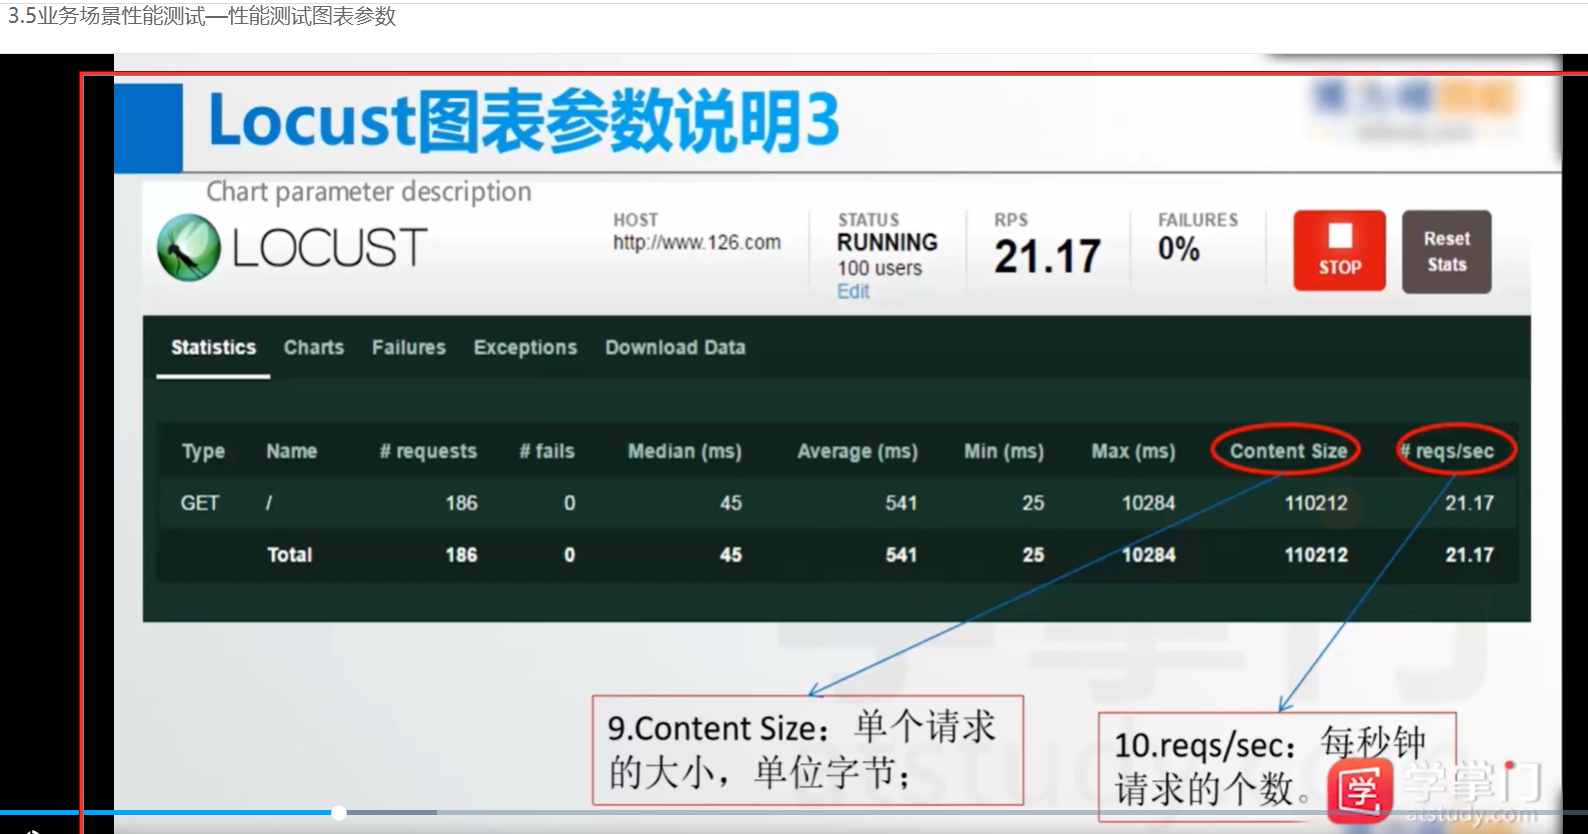This screenshot has width=1588, height=834.
Task: Click the 186 requests value in GET row
Action: pyautogui.click(x=461, y=503)
